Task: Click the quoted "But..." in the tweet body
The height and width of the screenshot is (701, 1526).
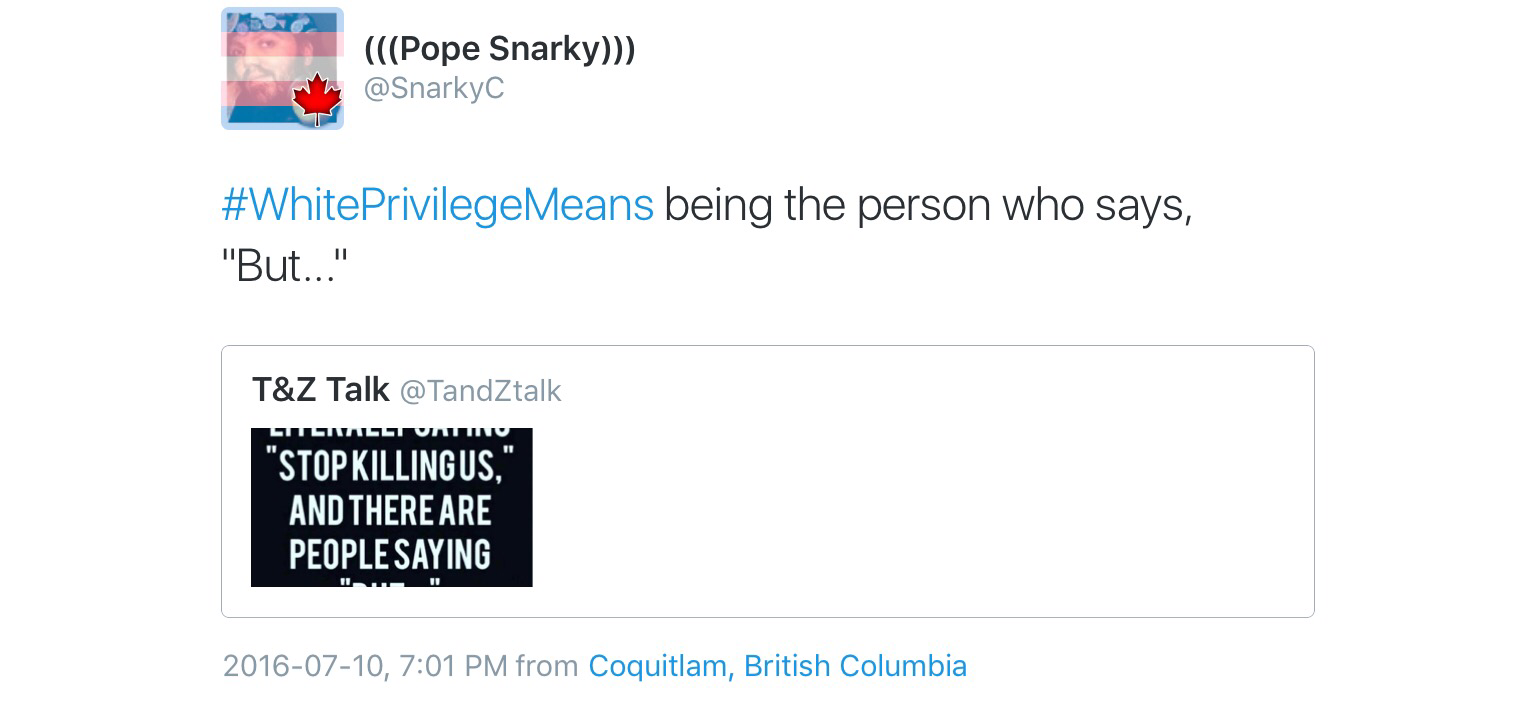Action: click(283, 266)
